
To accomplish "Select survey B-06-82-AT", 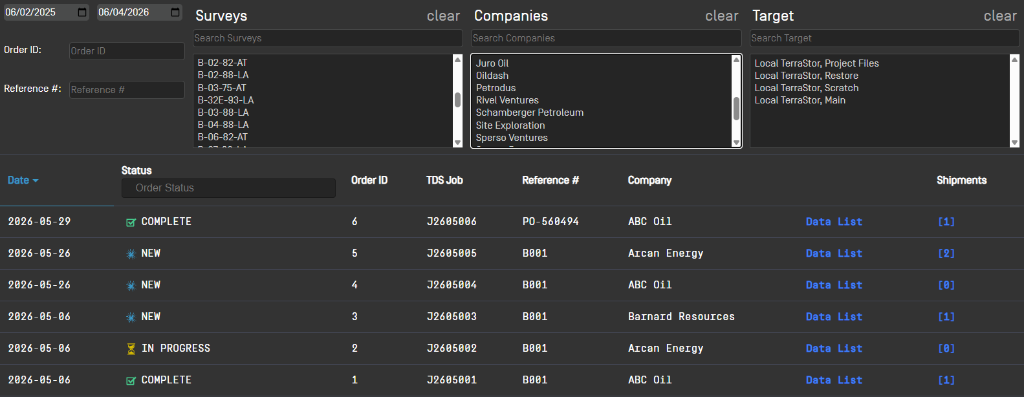I will coord(222,137).
